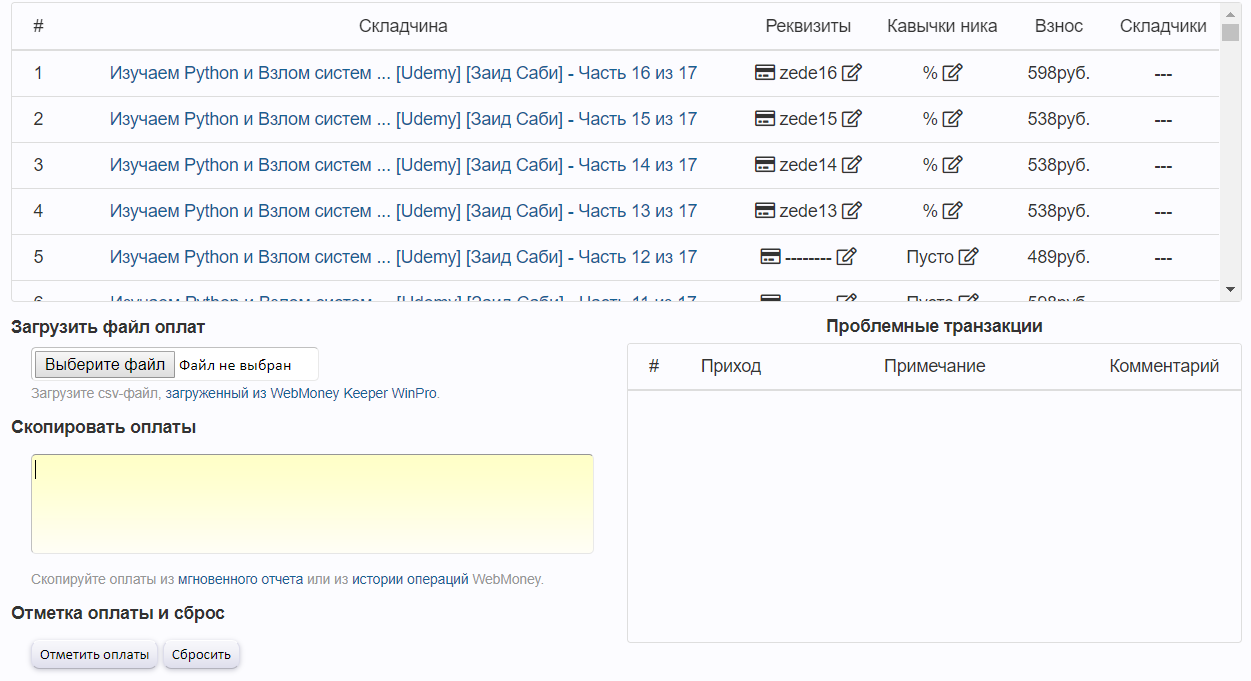The width and height of the screenshot is (1251, 681).
Task: Click 'Отметить оплаты' button
Action: tap(95, 655)
